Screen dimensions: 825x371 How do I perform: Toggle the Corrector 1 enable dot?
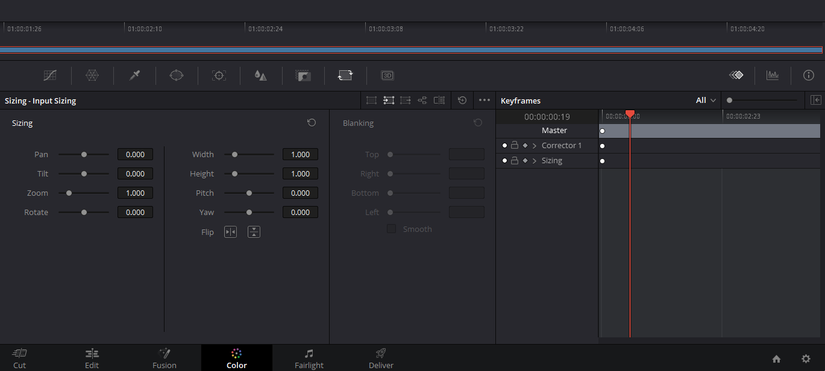505,145
